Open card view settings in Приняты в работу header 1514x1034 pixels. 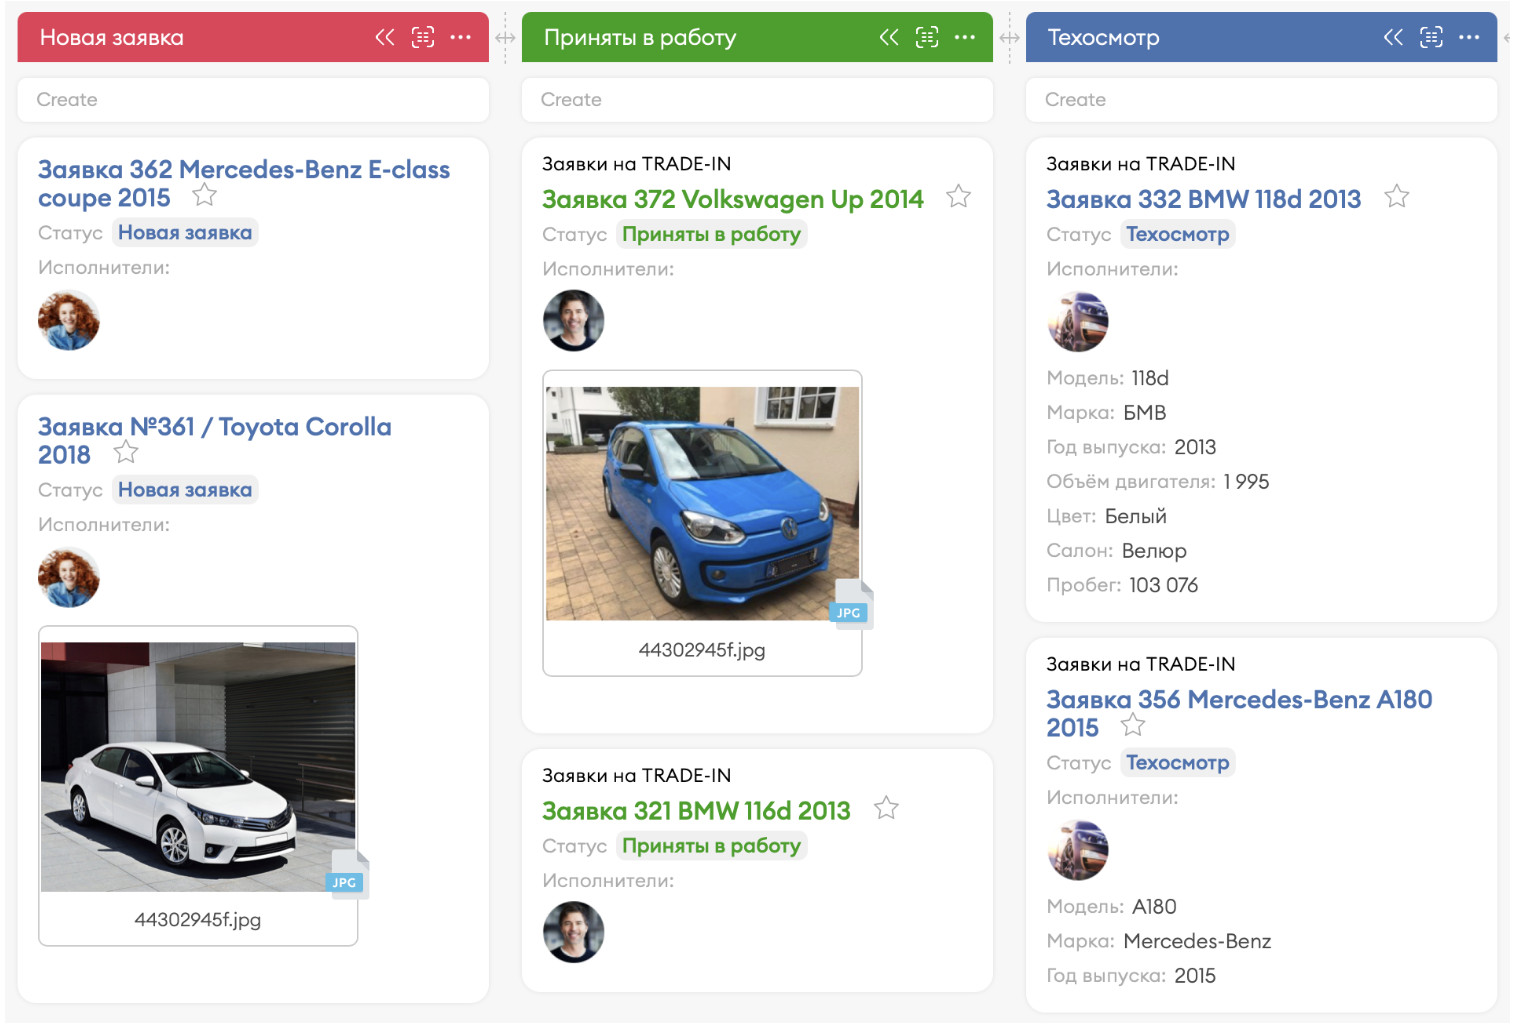click(x=927, y=38)
